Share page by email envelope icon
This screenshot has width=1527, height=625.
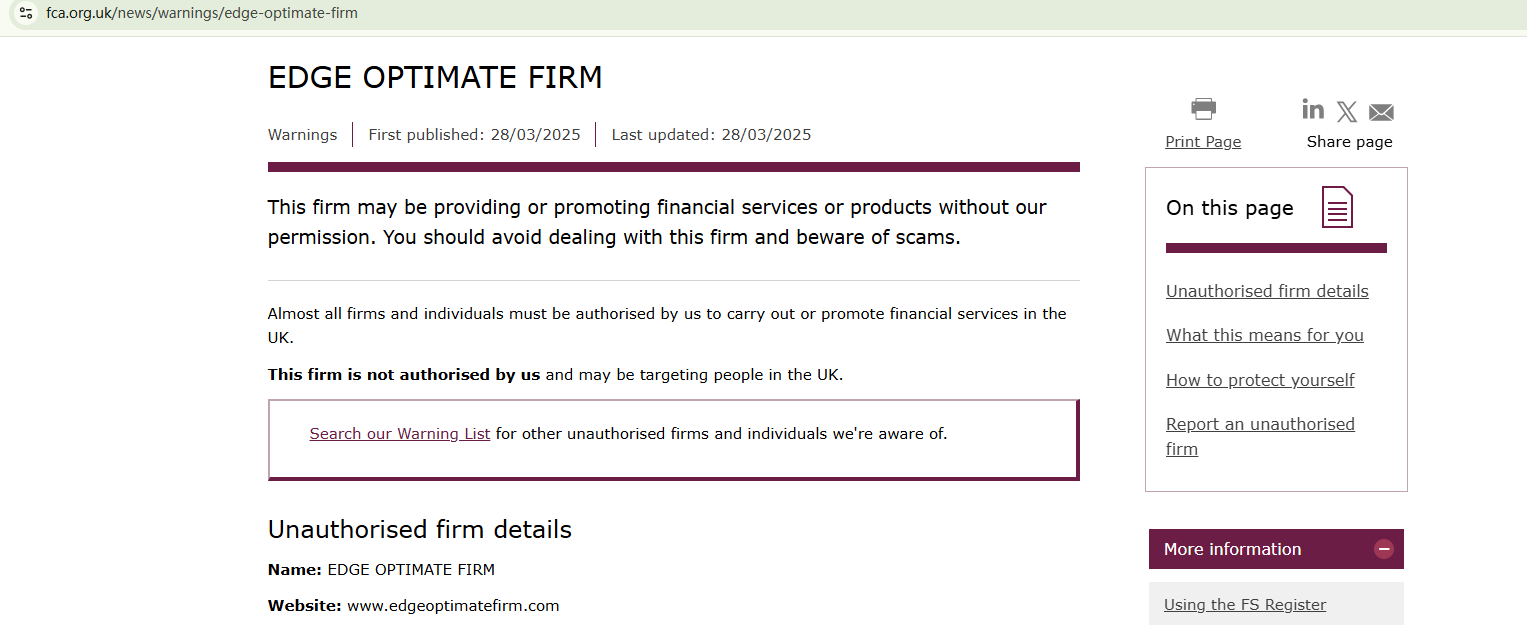click(x=1381, y=112)
